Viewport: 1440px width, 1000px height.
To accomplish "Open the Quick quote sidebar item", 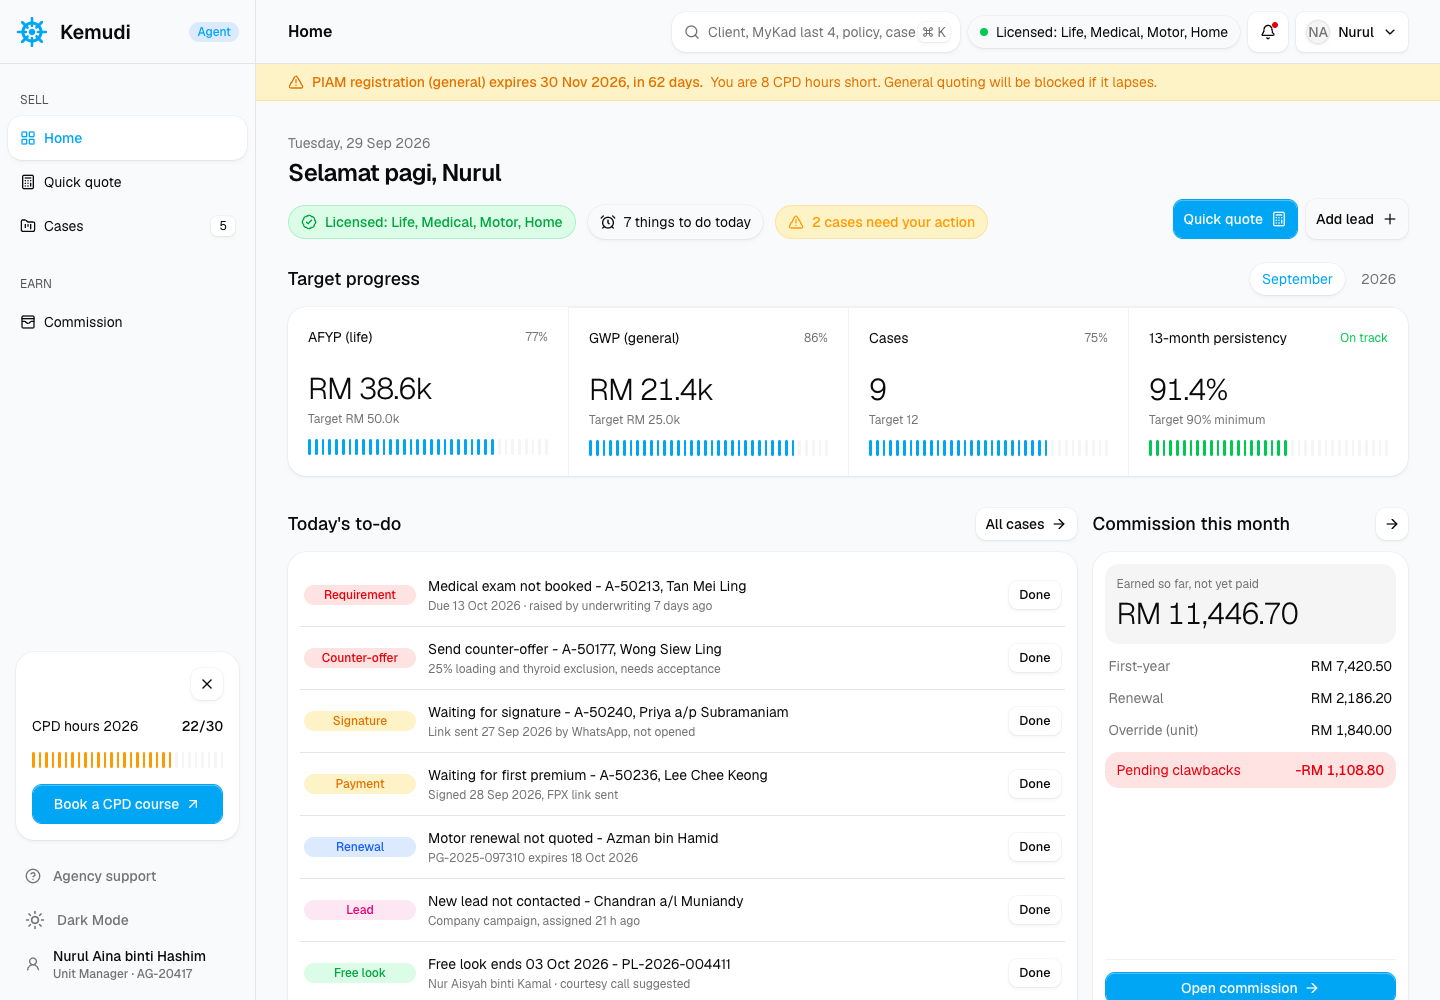I will [127, 182].
